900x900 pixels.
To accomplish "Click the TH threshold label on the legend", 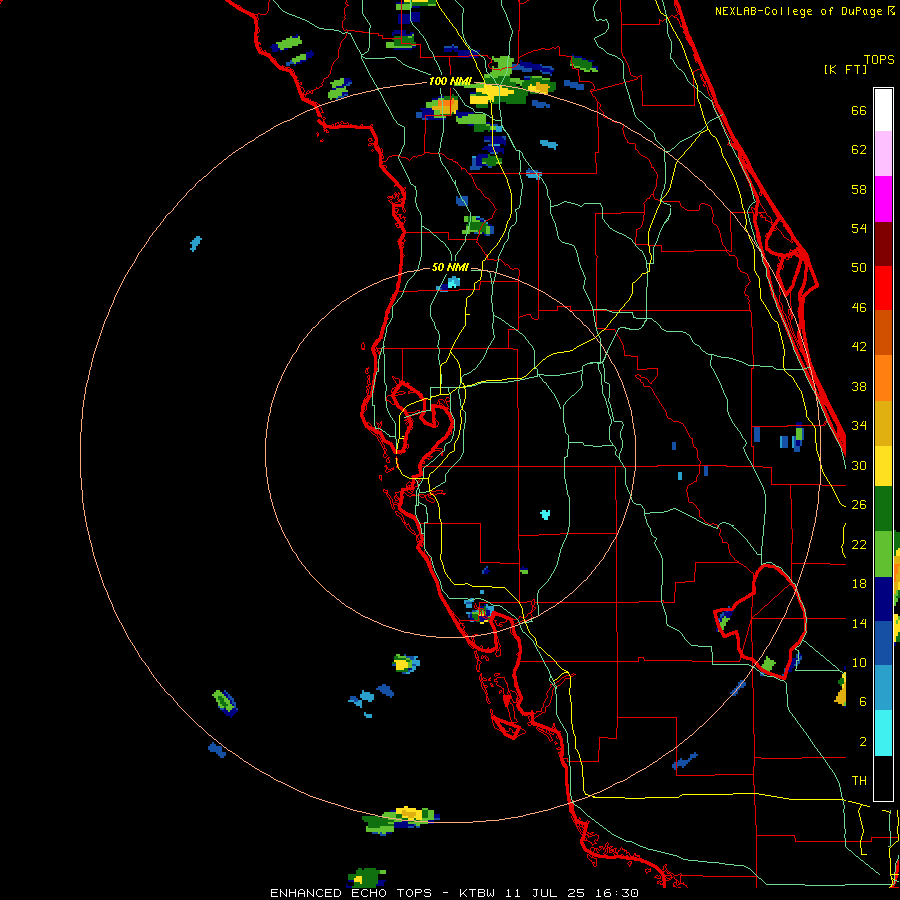I will tap(859, 780).
